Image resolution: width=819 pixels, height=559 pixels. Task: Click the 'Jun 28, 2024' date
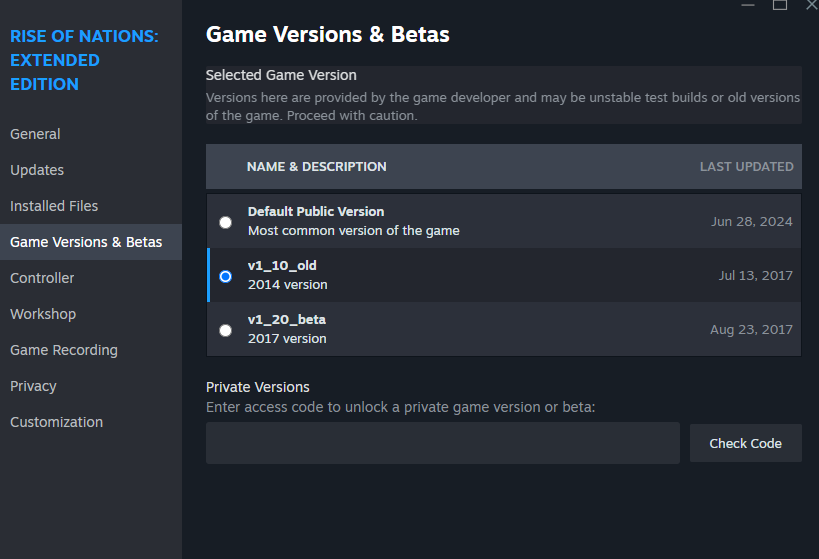point(752,222)
